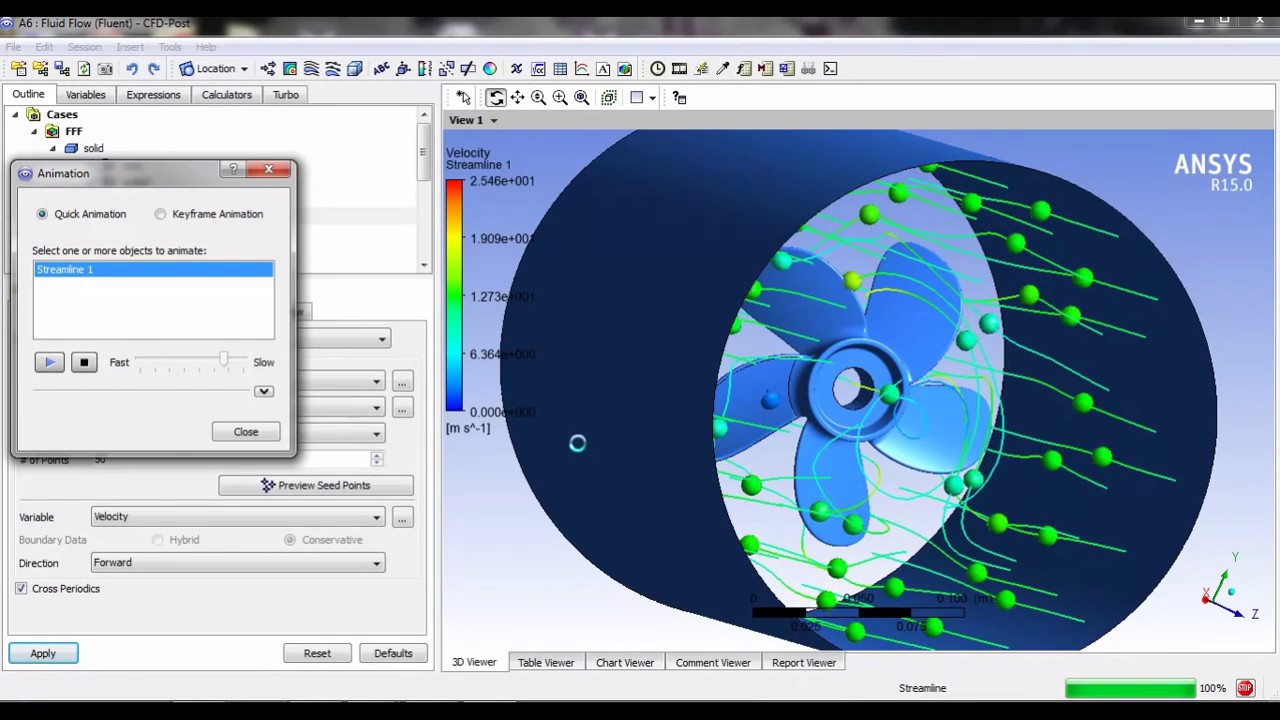Activate the select-object pointer tool
The height and width of the screenshot is (720, 1280).
point(463,97)
